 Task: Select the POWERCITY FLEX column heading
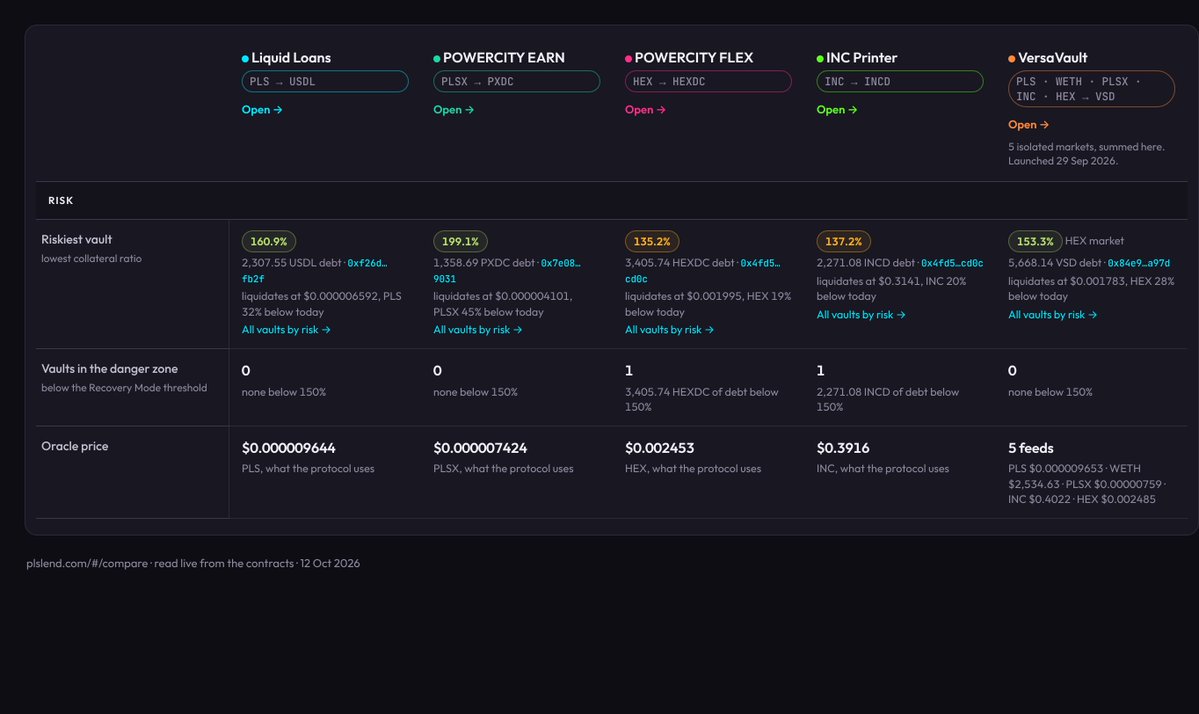click(x=694, y=57)
